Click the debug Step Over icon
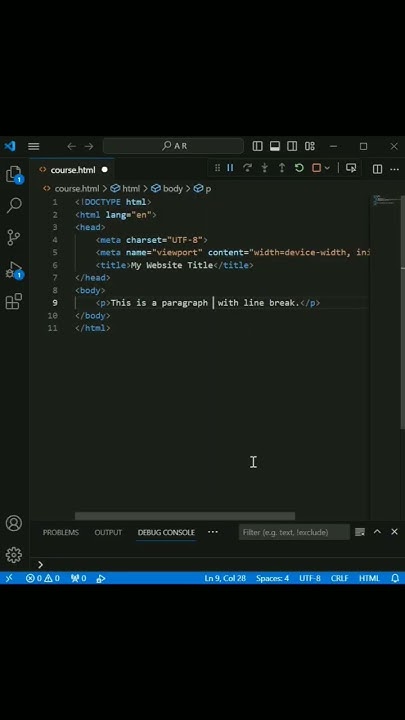 247,168
